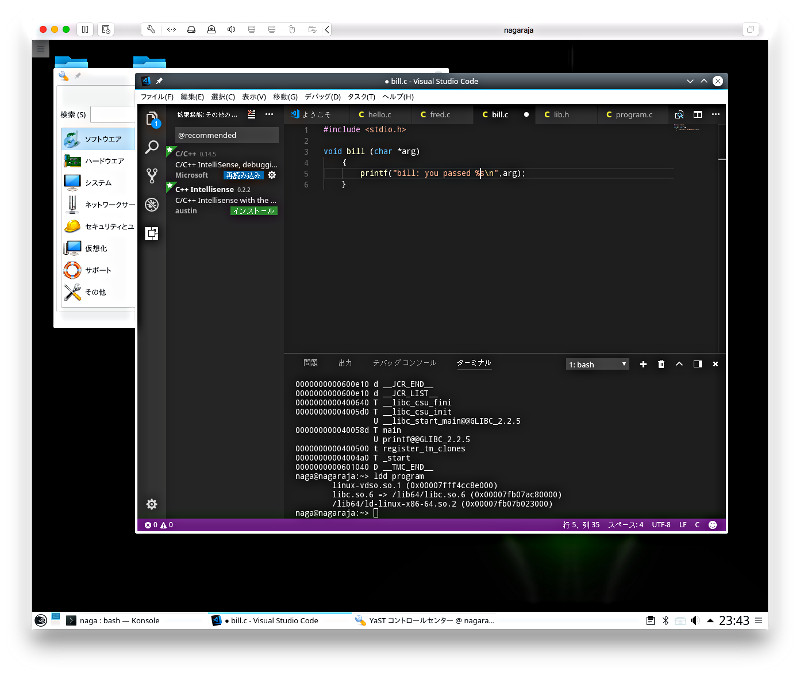
Task: Show hidden system tray icons
Action: pyautogui.click(x=710, y=620)
